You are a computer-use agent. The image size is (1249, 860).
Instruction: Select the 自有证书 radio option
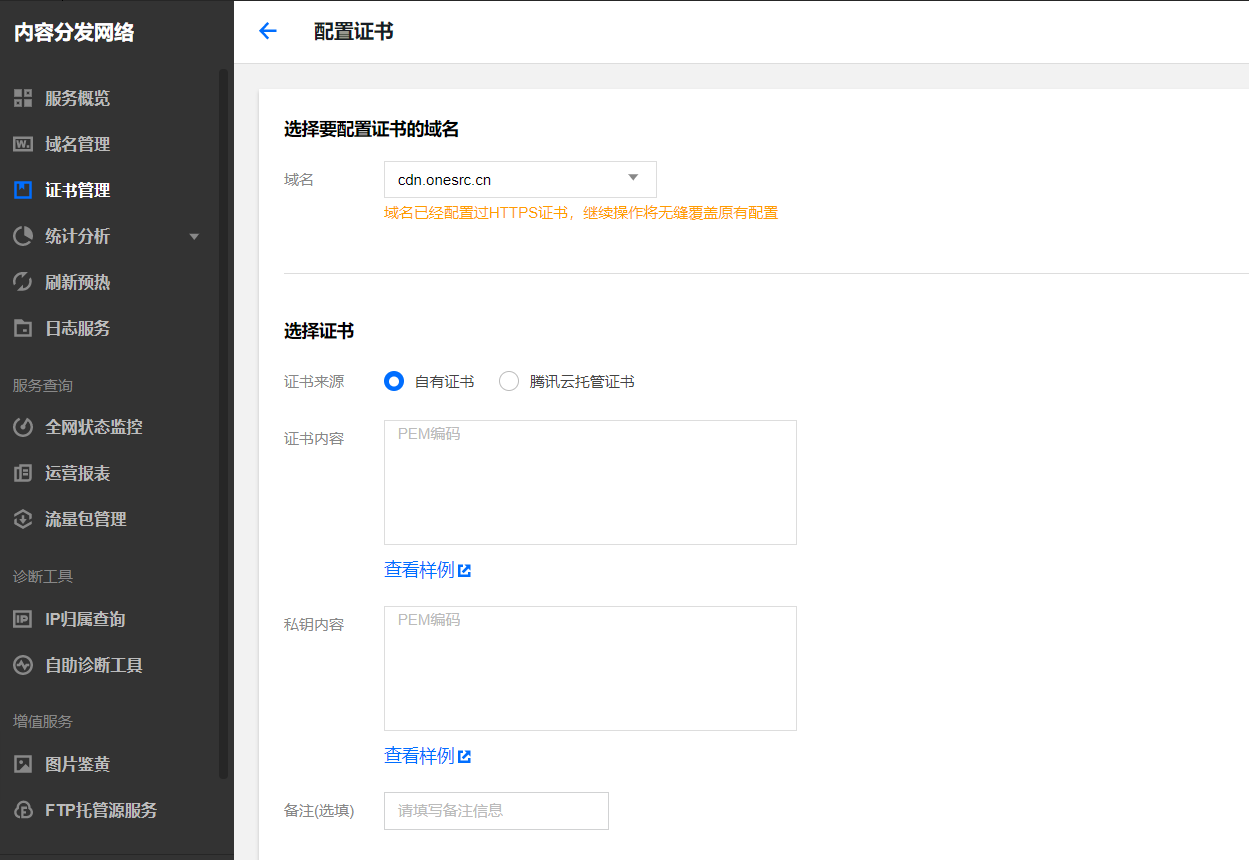393,381
